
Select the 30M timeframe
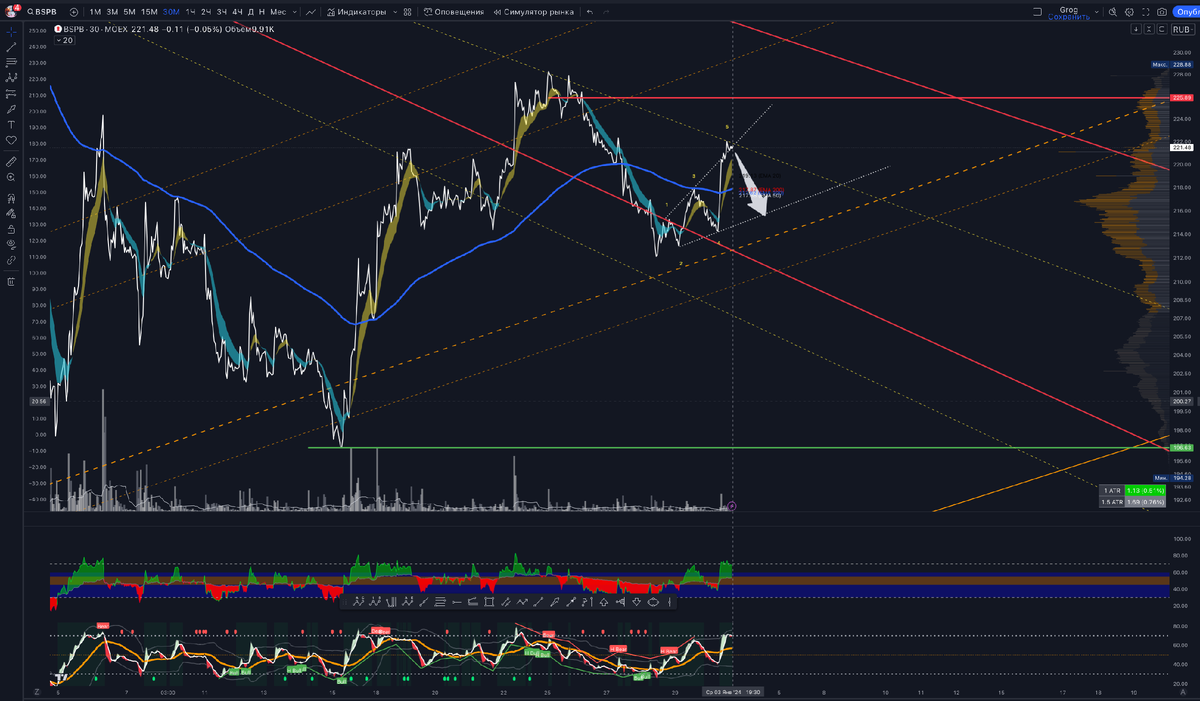pos(171,12)
